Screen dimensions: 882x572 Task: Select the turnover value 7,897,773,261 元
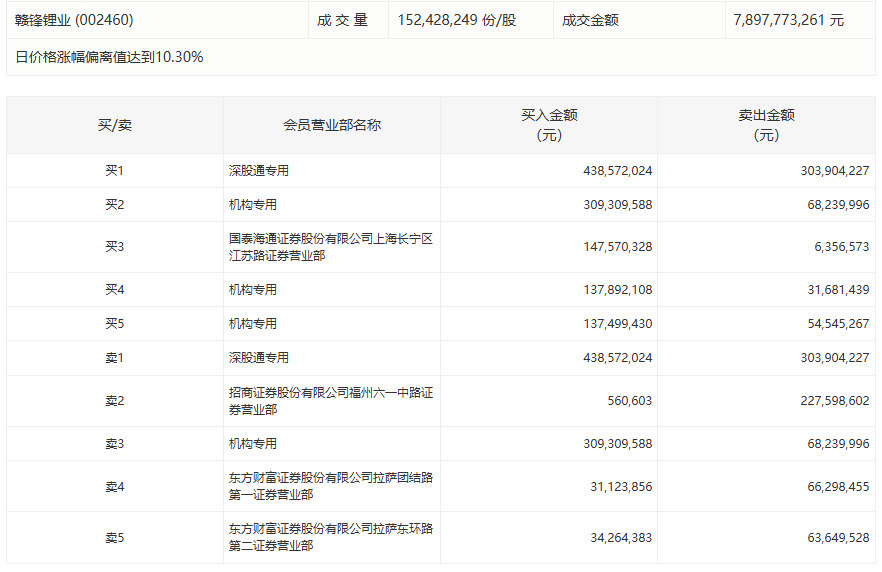click(789, 20)
